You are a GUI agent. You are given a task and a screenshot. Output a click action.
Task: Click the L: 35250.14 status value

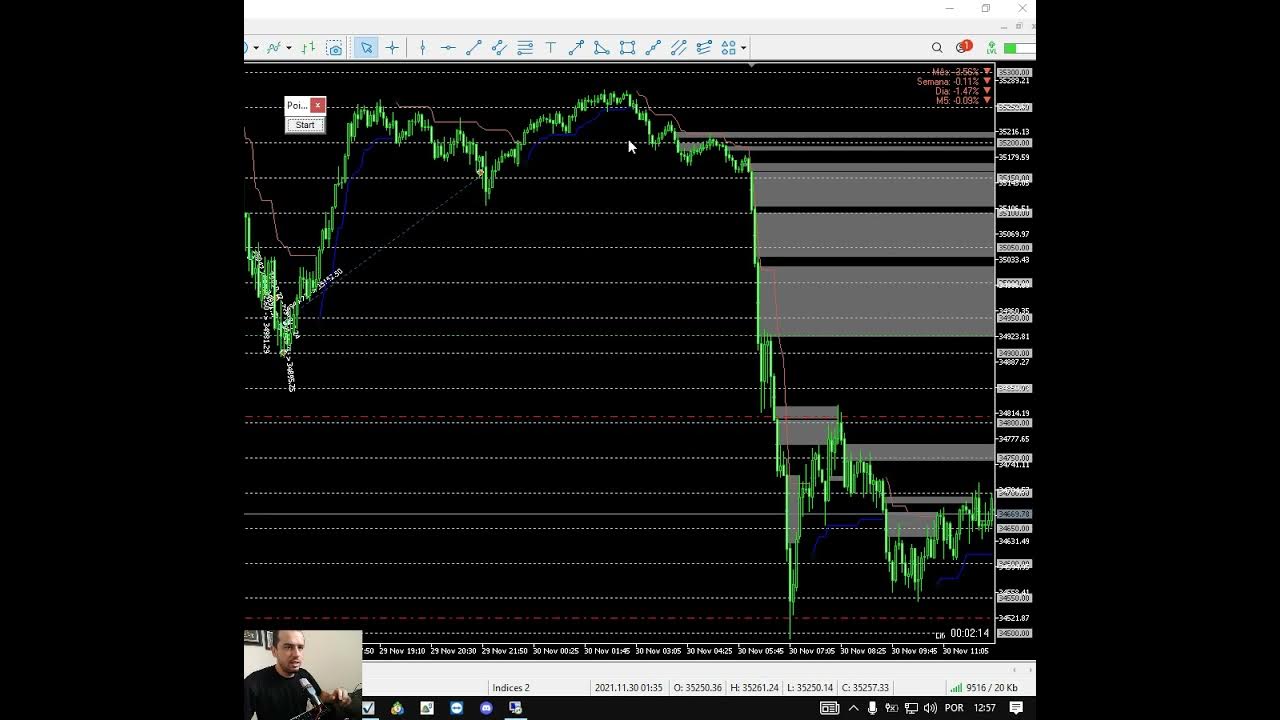[x=811, y=688]
